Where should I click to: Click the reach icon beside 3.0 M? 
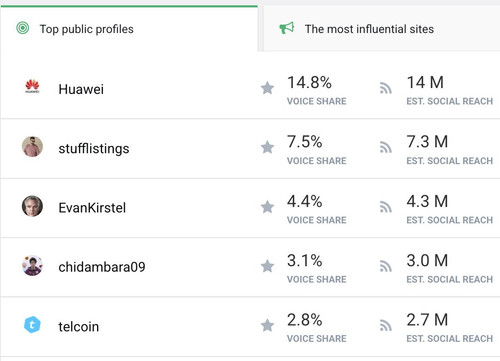pyautogui.click(x=386, y=266)
